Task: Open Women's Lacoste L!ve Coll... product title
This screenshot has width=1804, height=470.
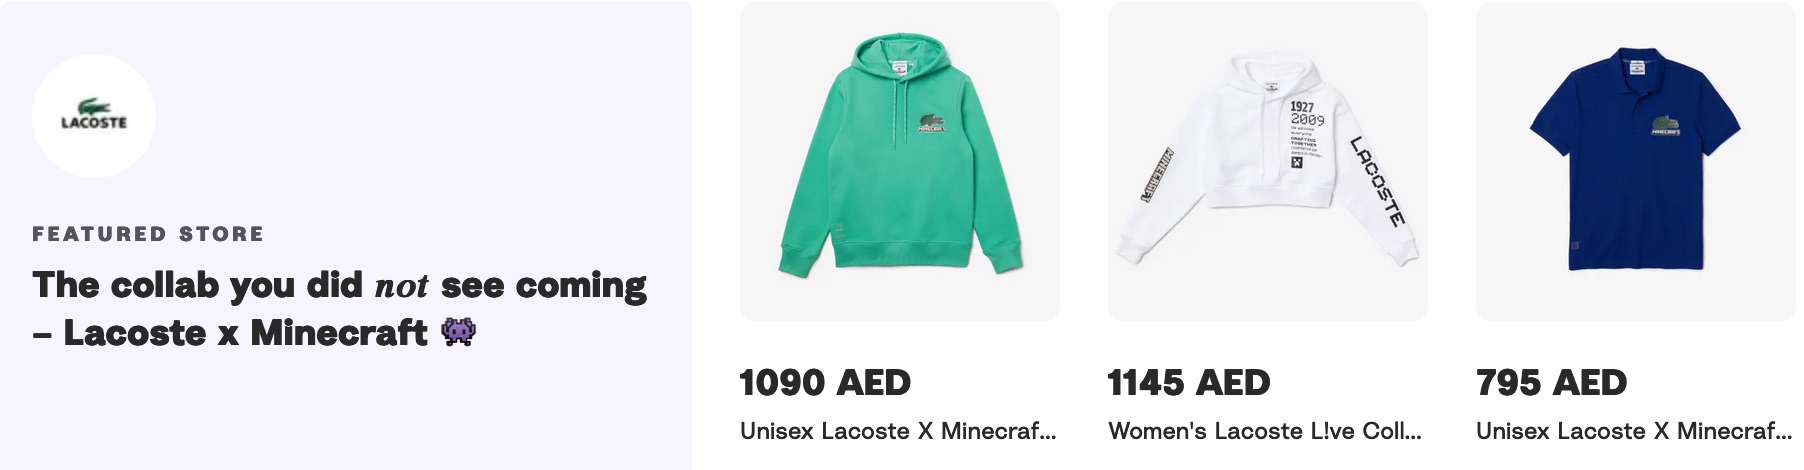Action: coord(1265,431)
